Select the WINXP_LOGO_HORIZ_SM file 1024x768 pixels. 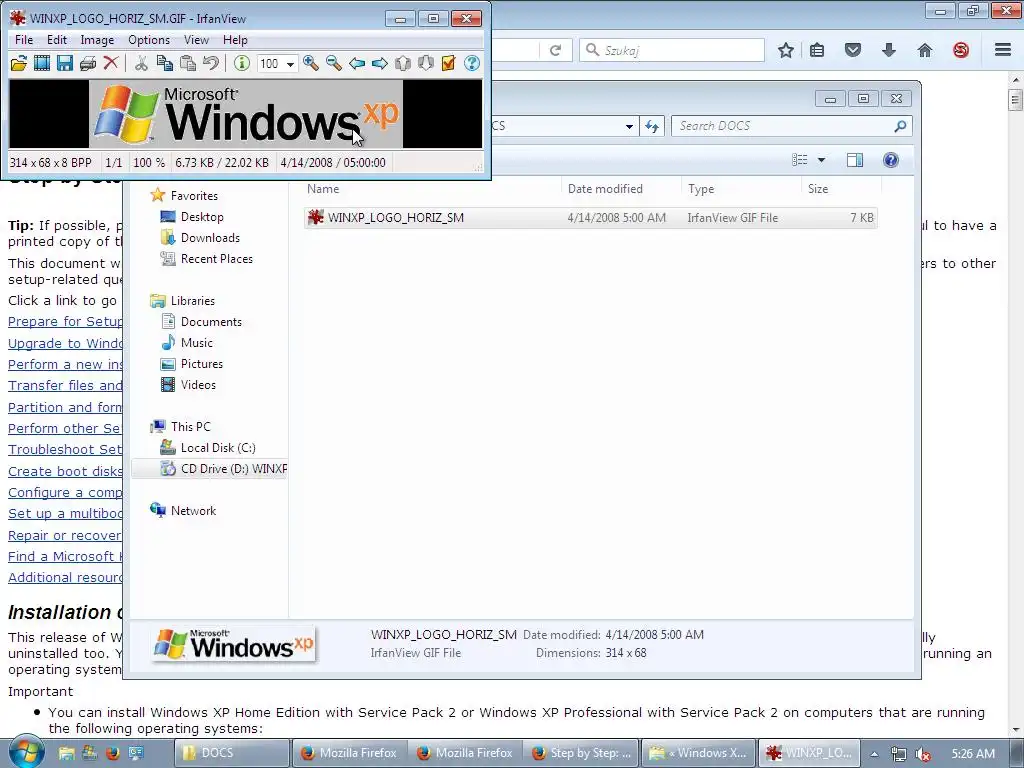pyautogui.click(x=590, y=218)
